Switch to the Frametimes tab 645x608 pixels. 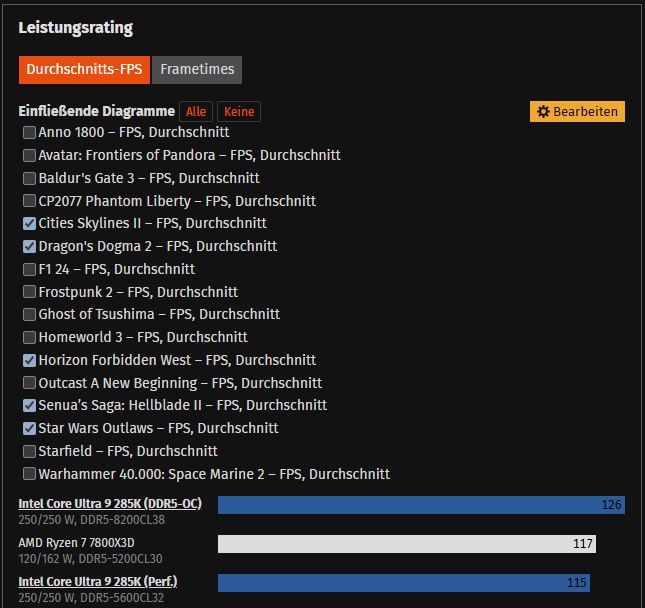(x=197, y=70)
